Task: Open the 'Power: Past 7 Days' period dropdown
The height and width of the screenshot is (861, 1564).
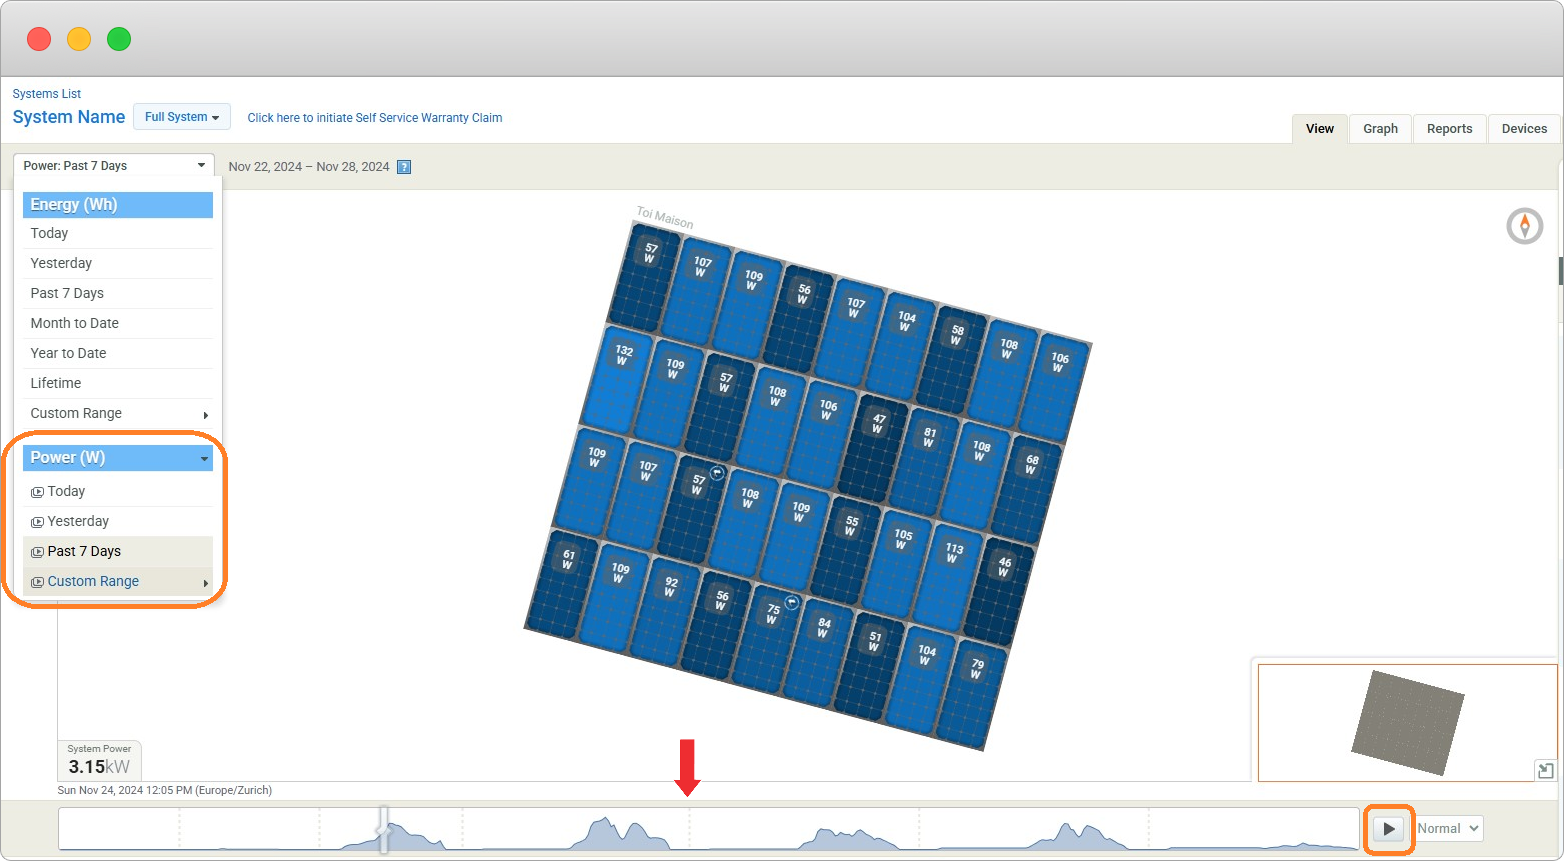Action: tap(114, 166)
